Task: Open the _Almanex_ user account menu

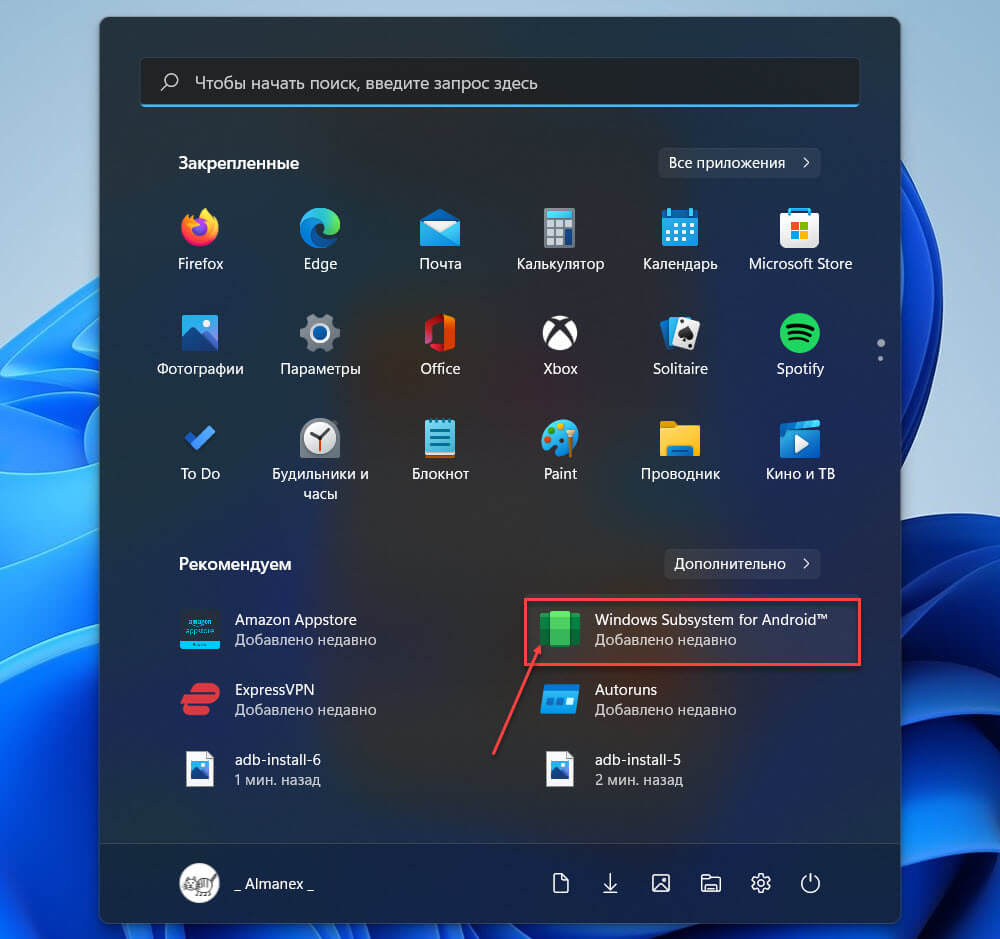Action: [247, 884]
